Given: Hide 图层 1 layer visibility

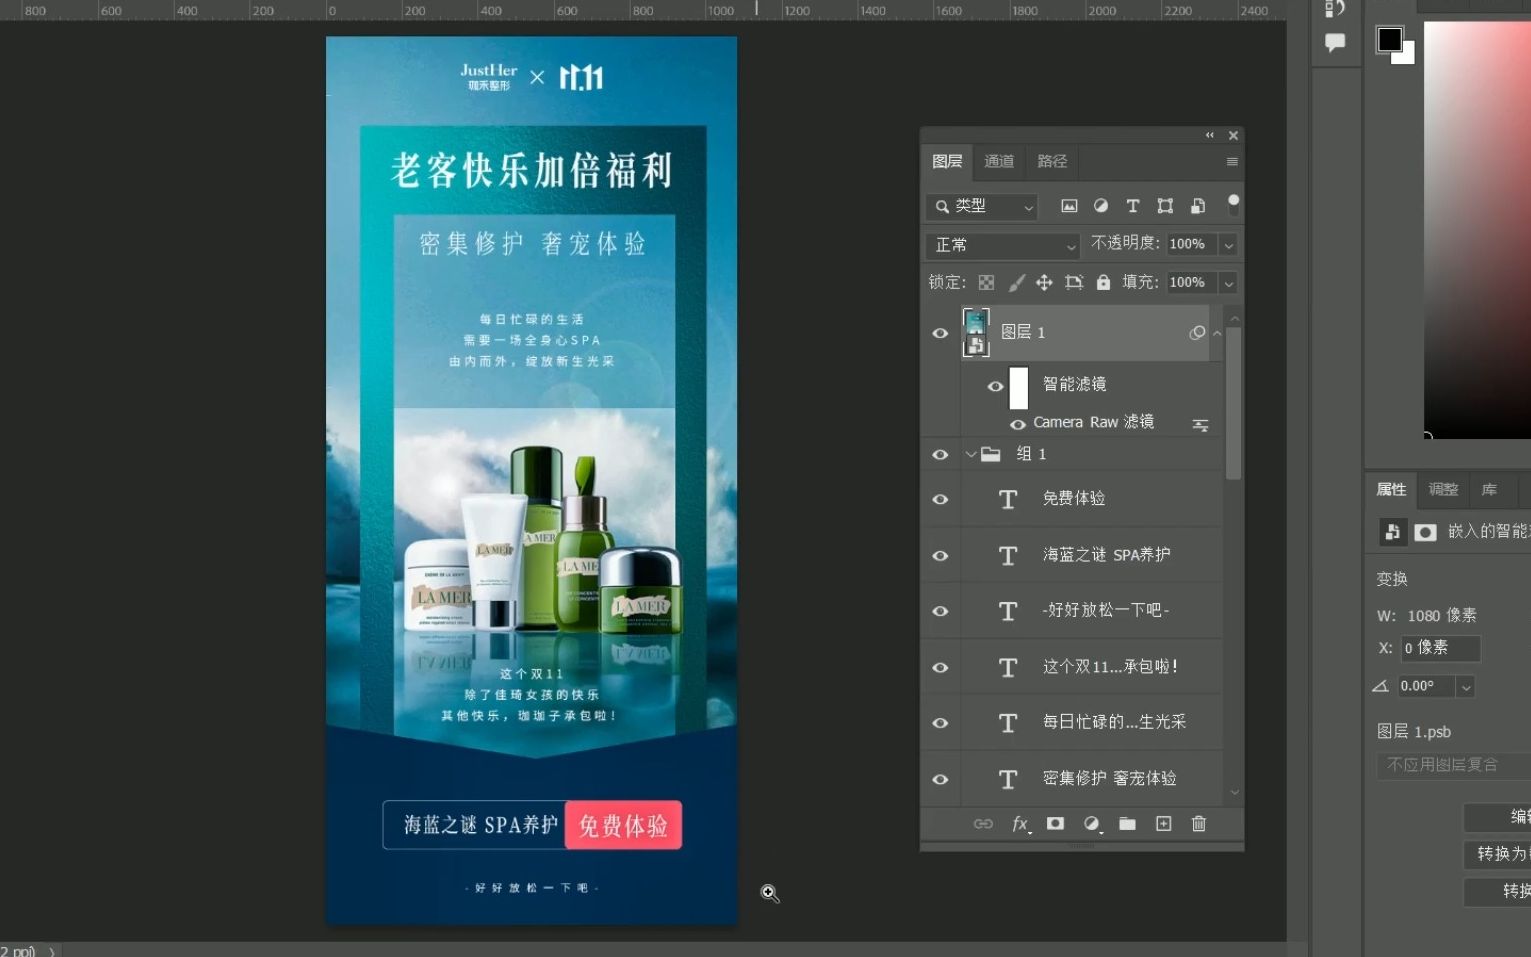Looking at the screenshot, I should click(x=940, y=334).
